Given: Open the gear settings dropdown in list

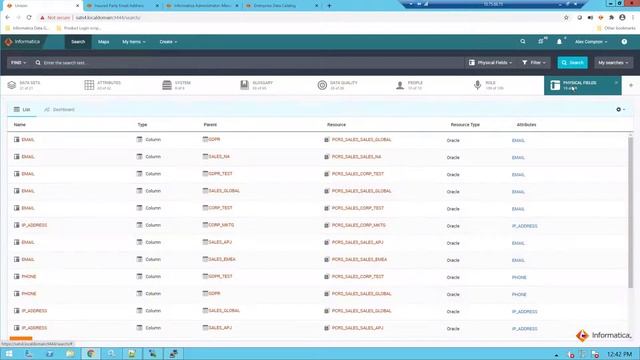Looking at the screenshot, I should point(620,109).
